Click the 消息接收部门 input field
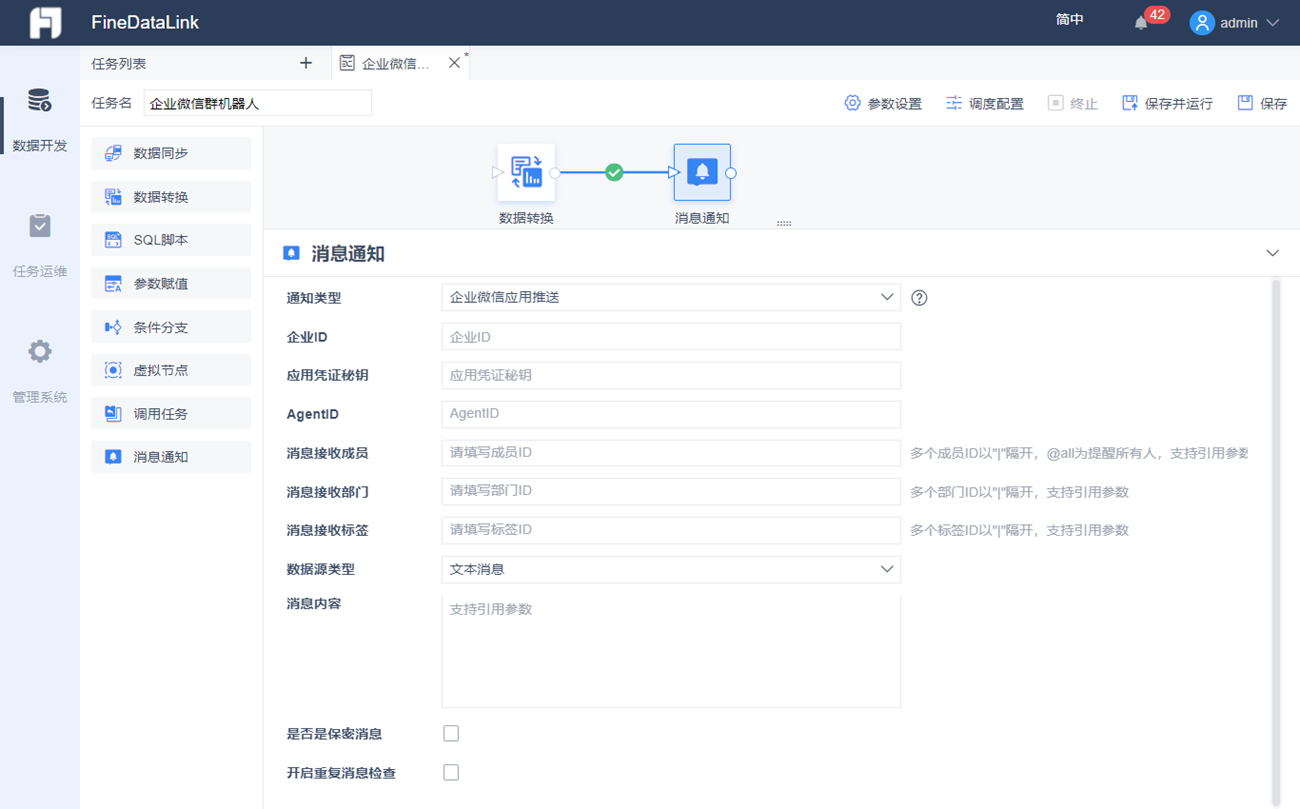This screenshot has height=809, width=1300. tap(671, 491)
